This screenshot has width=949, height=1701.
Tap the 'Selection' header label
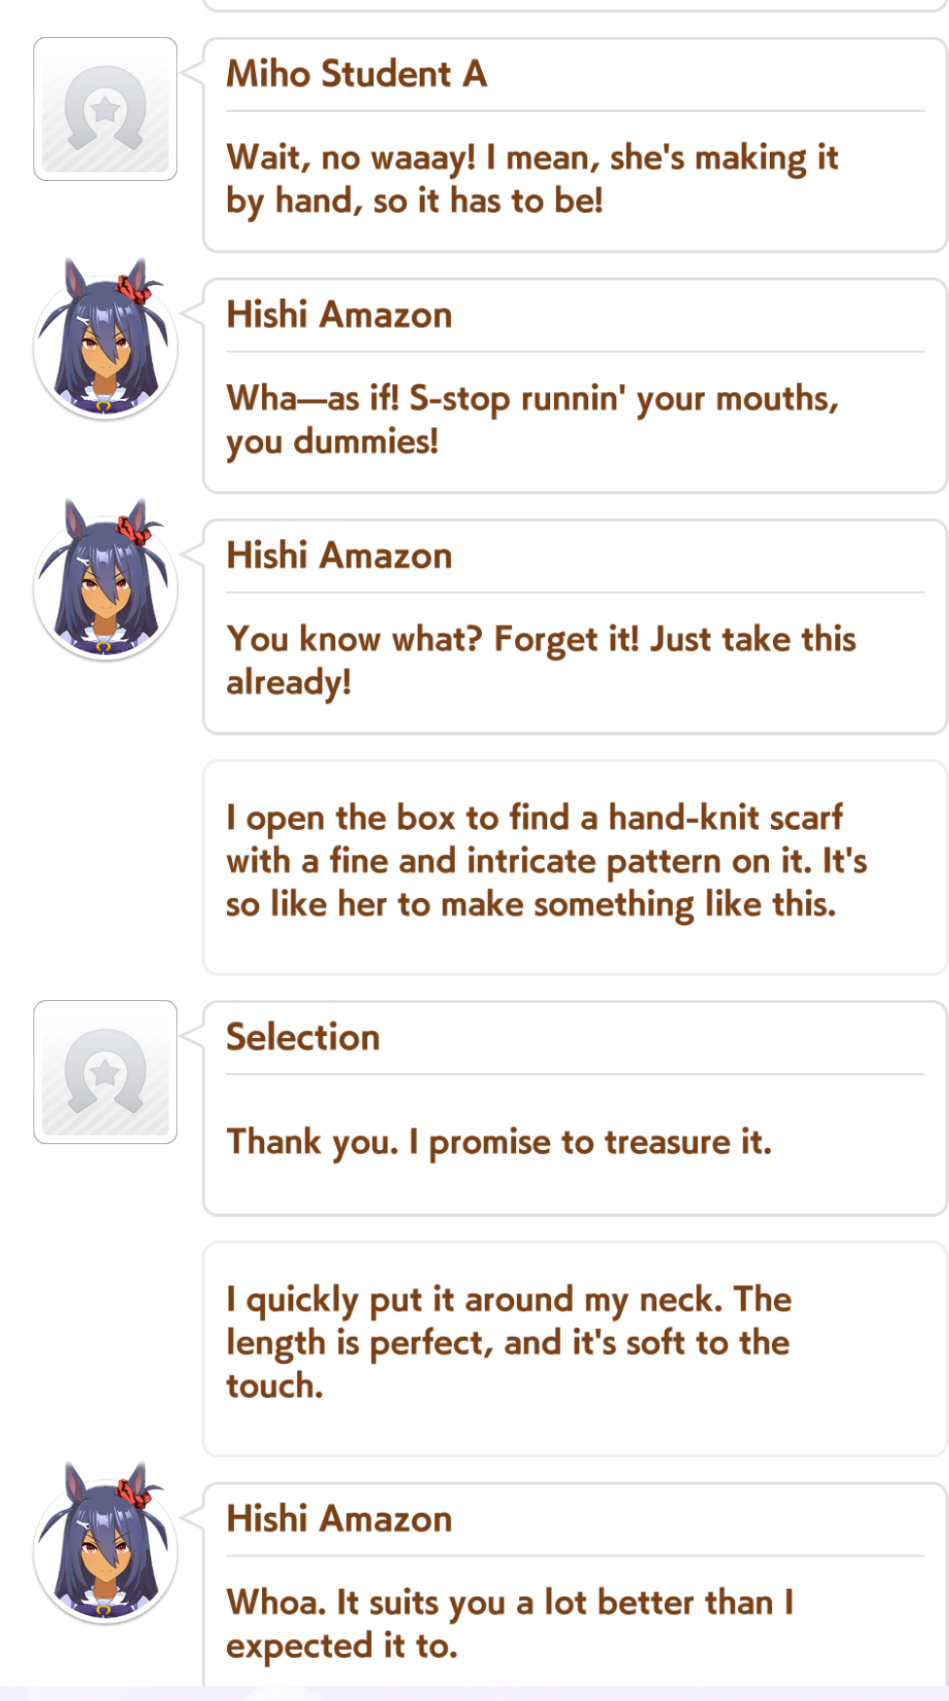click(x=303, y=1037)
